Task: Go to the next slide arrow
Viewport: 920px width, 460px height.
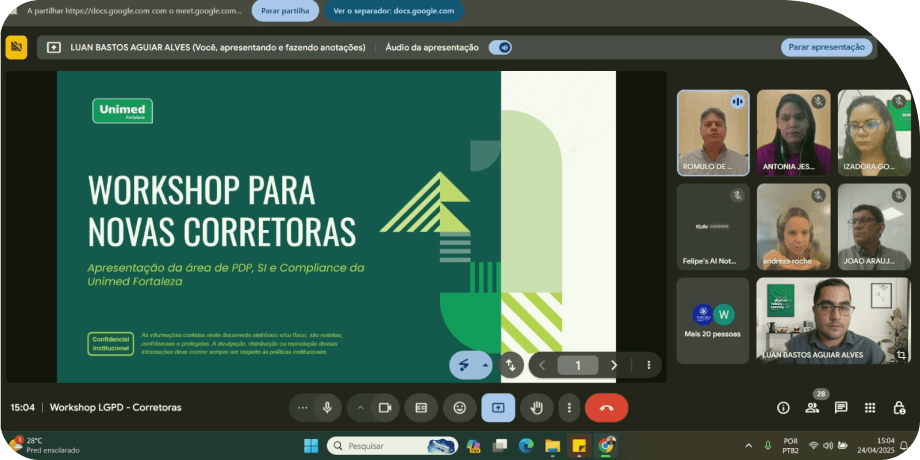Action: point(614,366)
